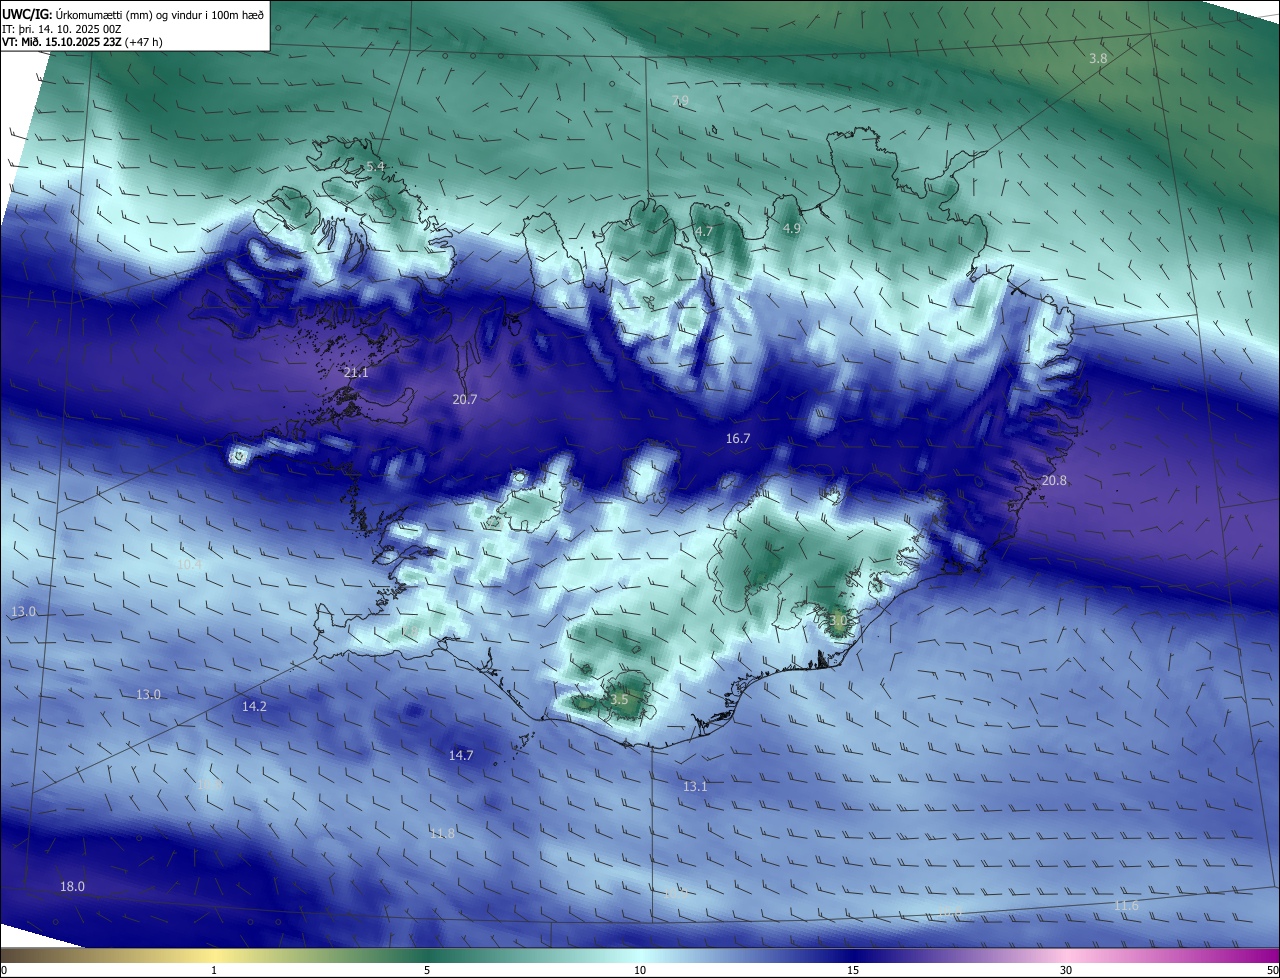Click the 4.7 value label
This screenshot has height=978, width=1280.
[x=704, y=232]
